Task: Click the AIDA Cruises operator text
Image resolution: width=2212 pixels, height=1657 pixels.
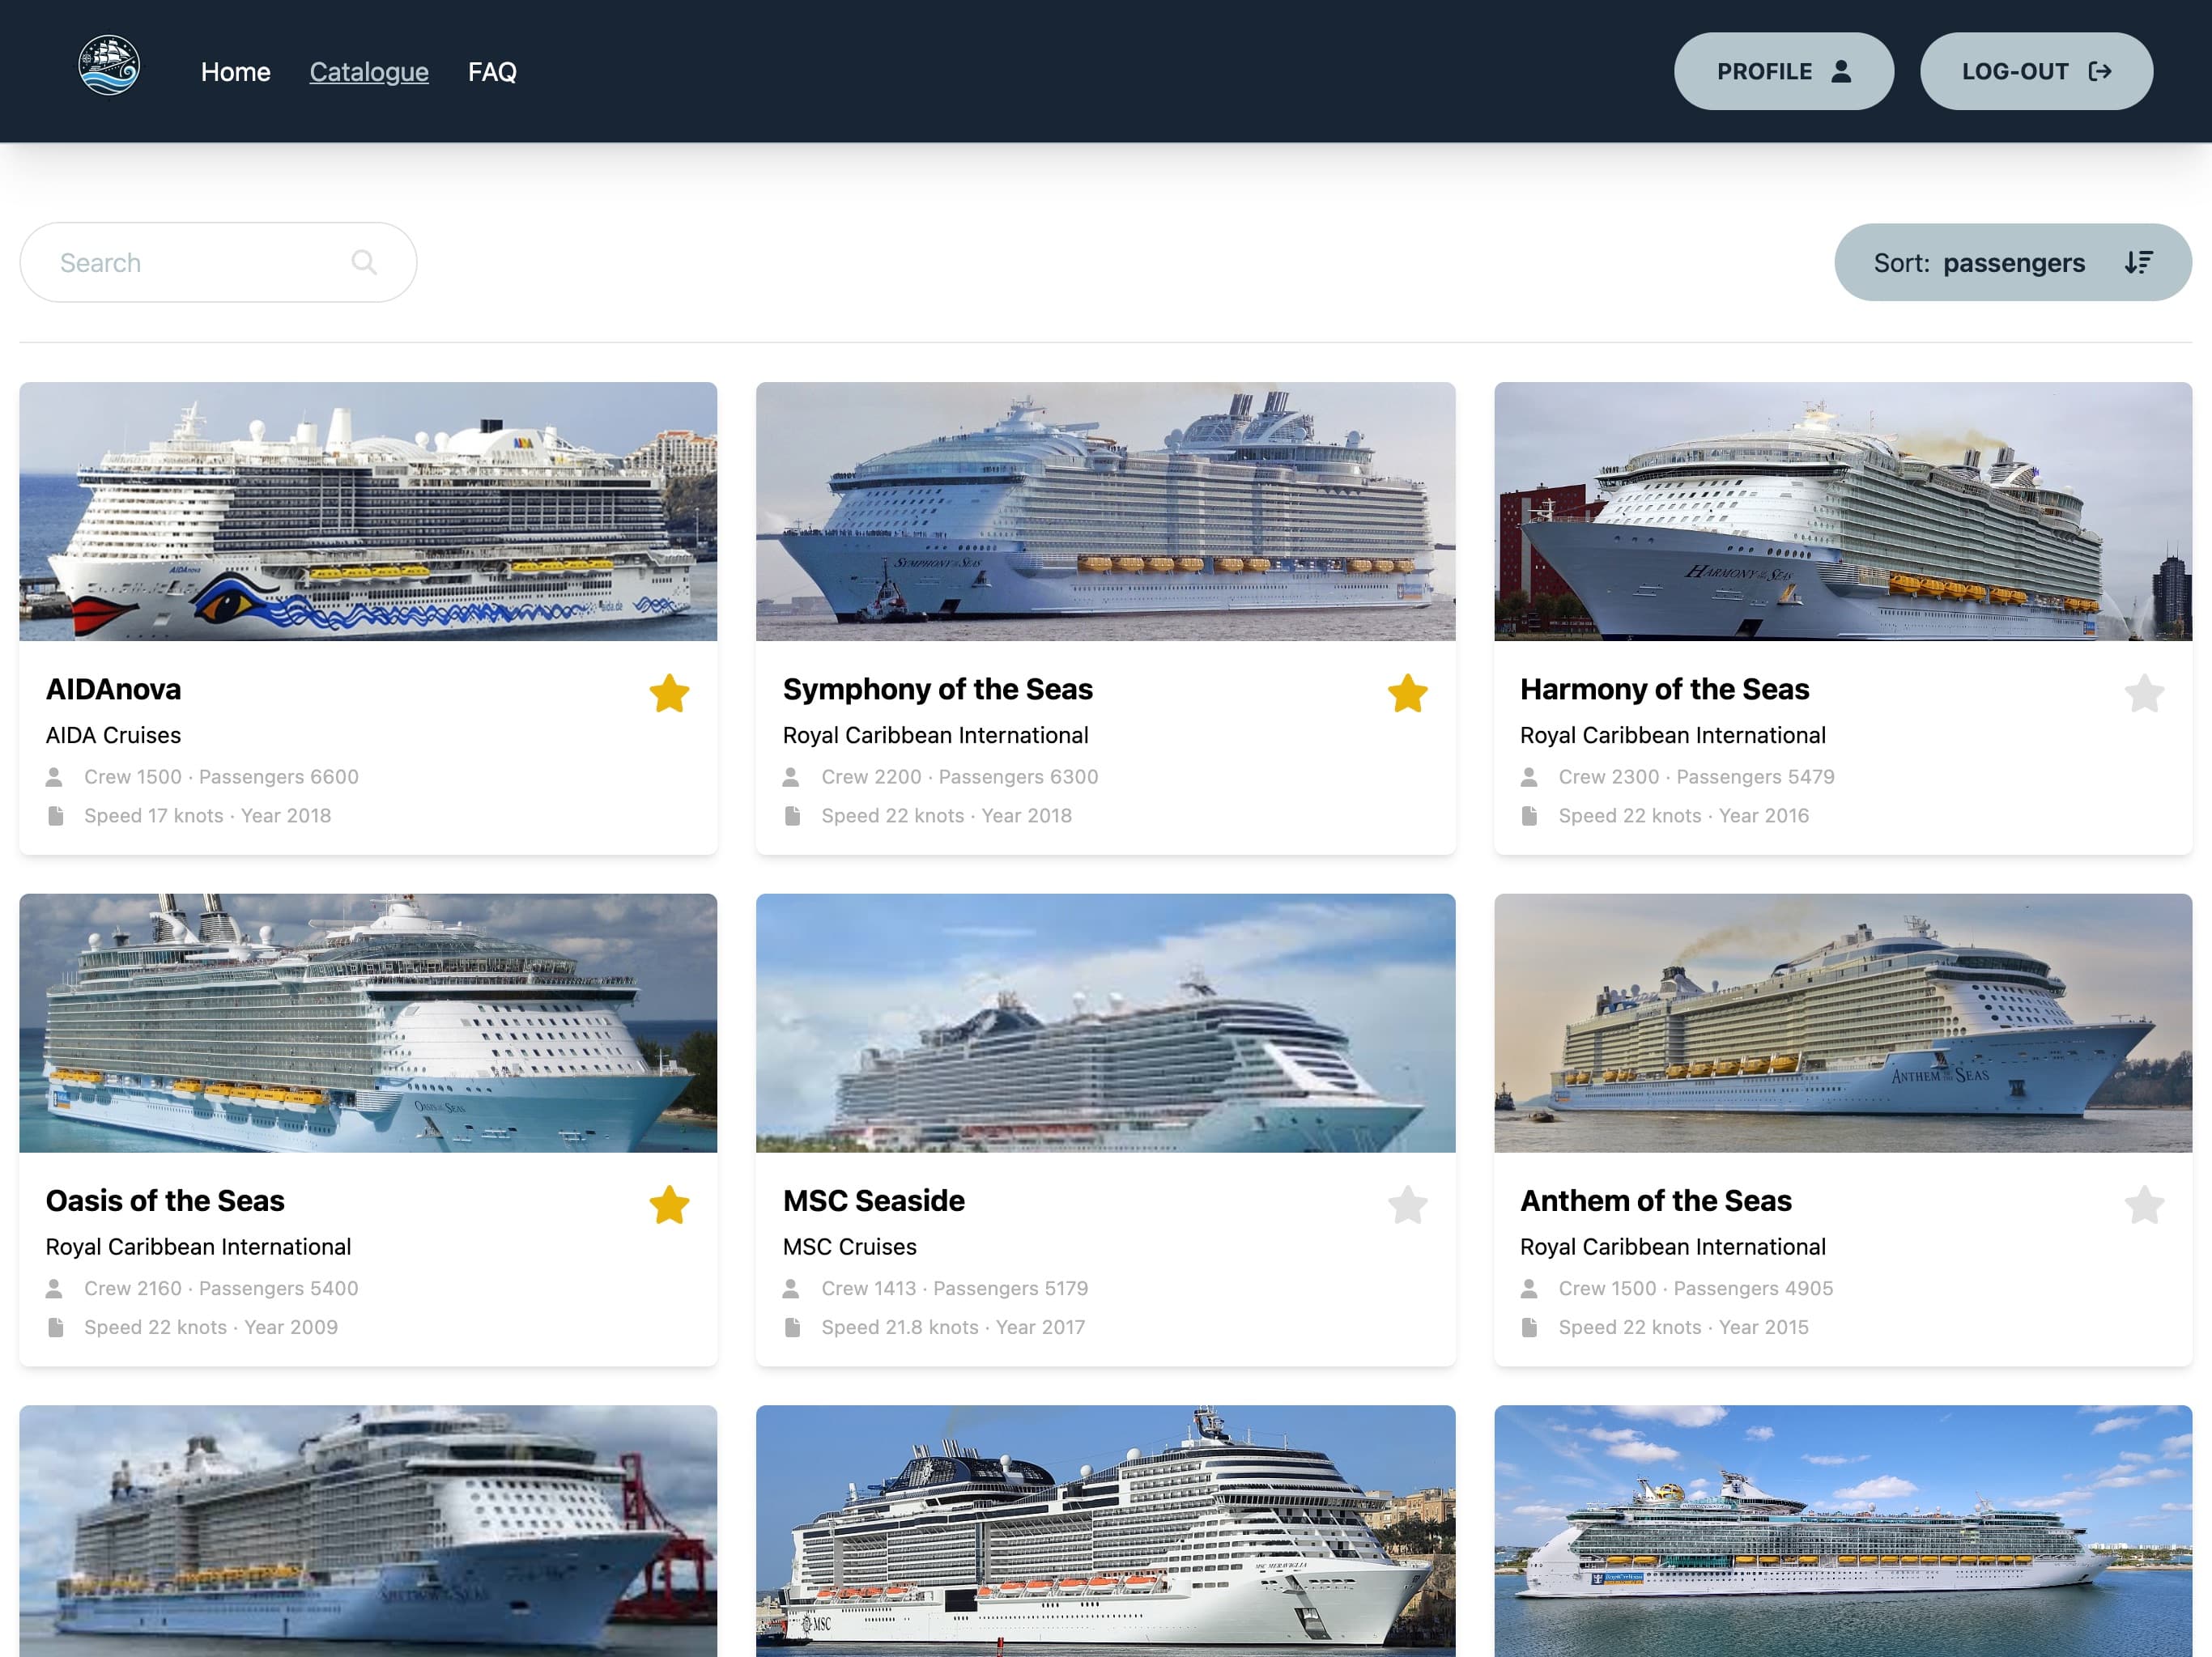Action: point(113,735)
